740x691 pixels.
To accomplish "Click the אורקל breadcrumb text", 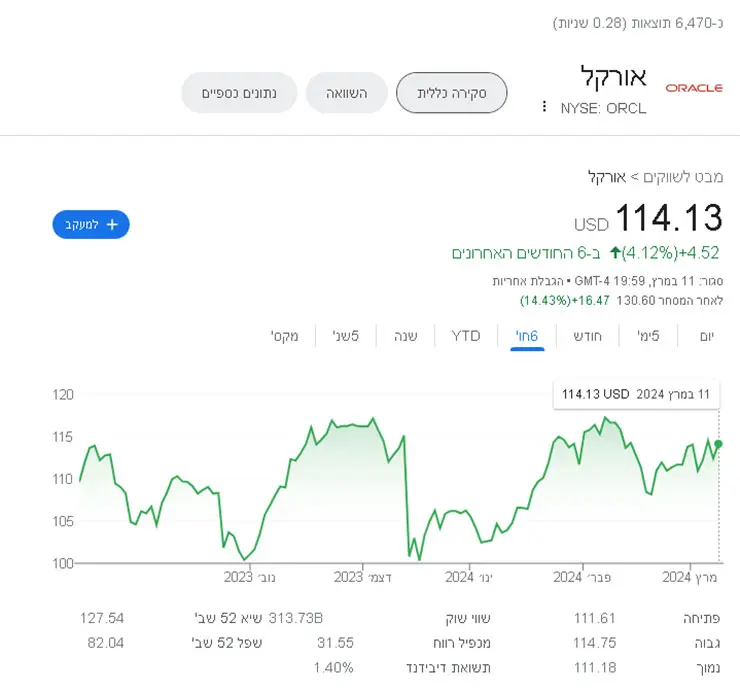I will click(x=607, y=177).
